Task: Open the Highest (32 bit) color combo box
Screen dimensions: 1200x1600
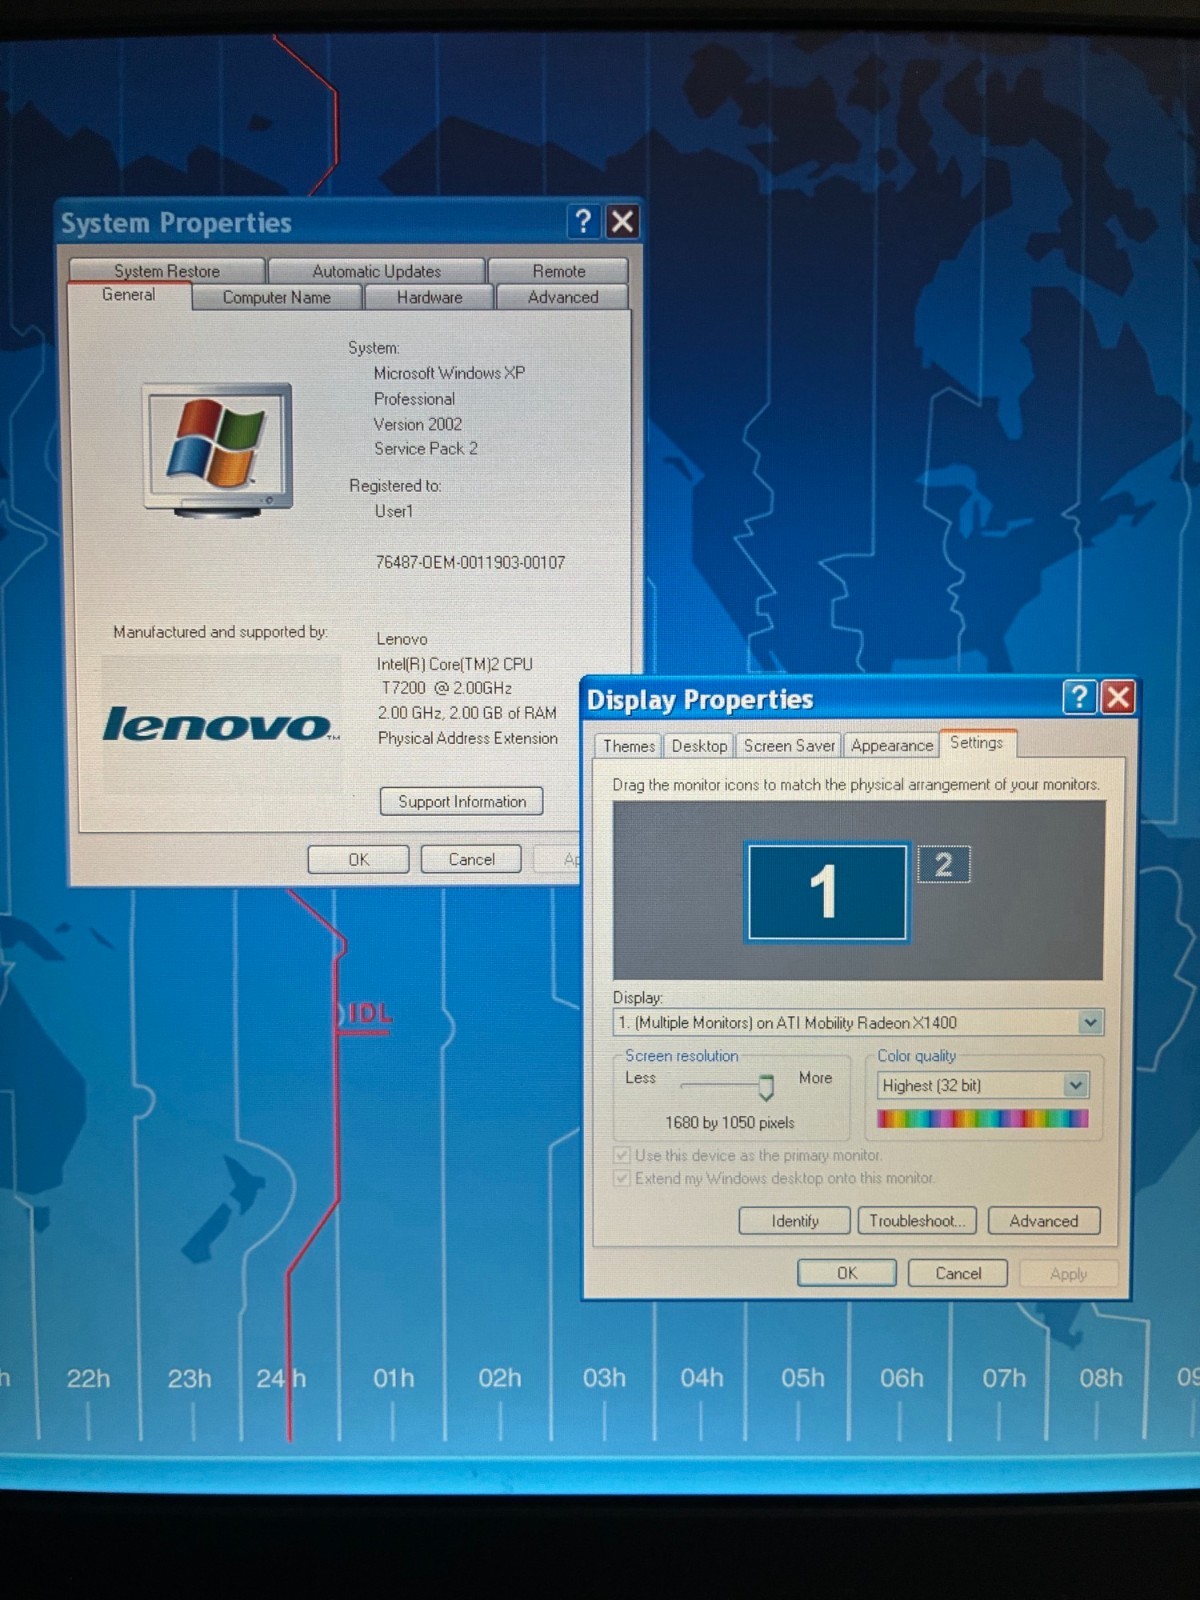Action: 983,1085
